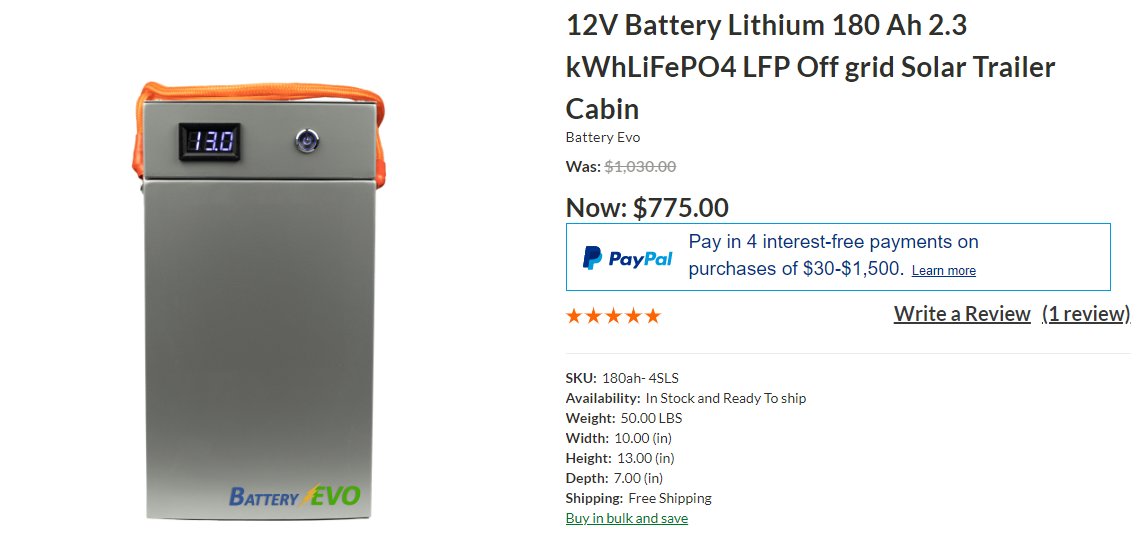This screenshot has width=1143, height=544.
Task: Click the fourth orange rating star
Action: pos(633,316)
